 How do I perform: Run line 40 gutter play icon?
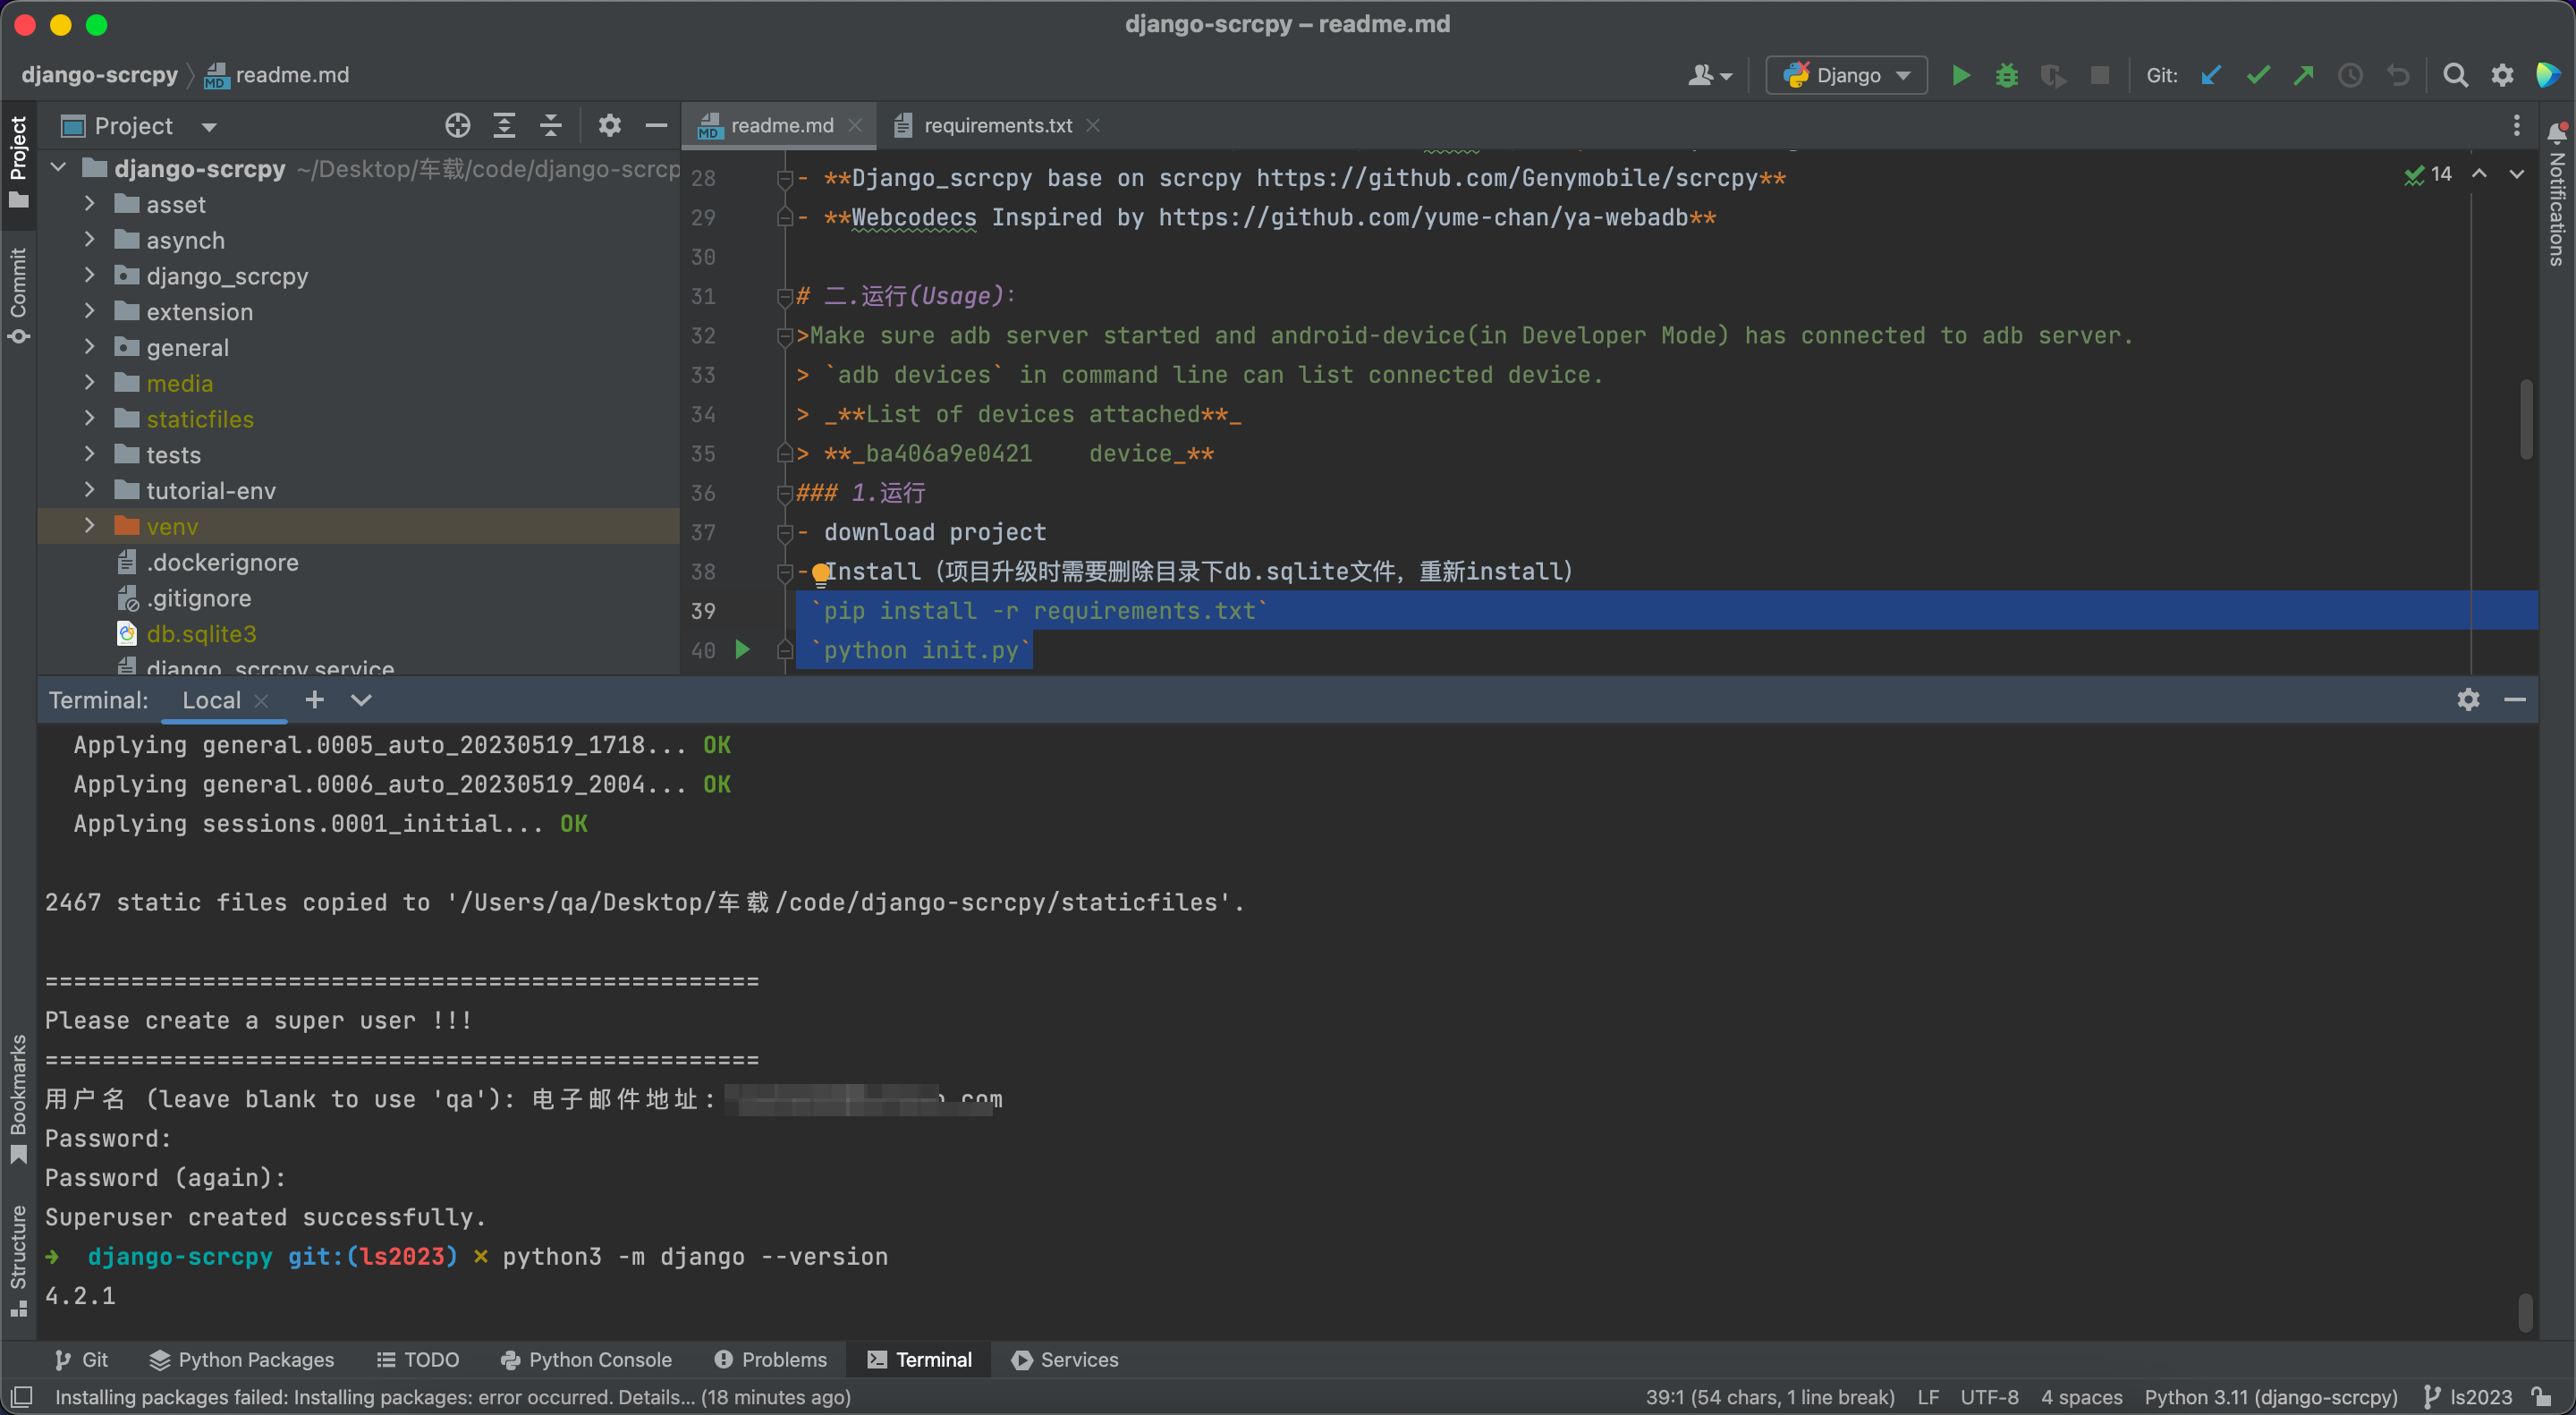742,650
